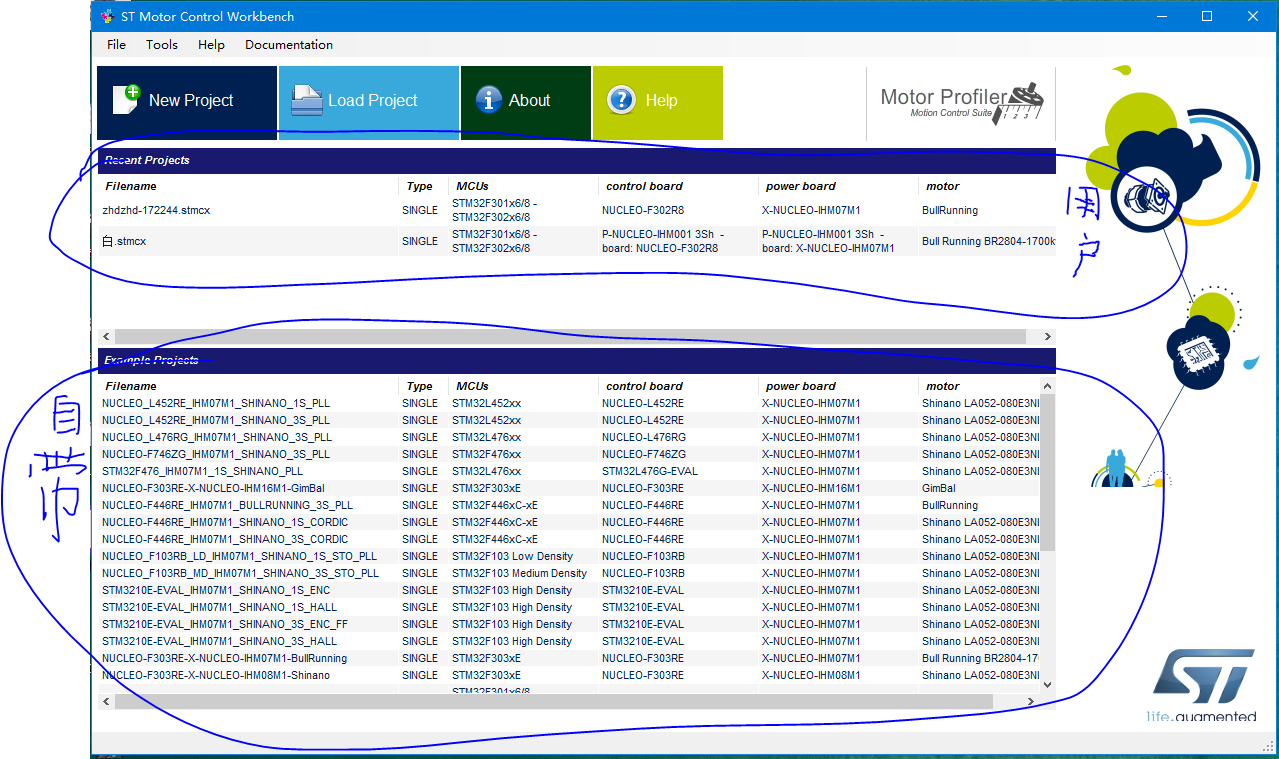
Task: Sort Recent Projects by Filename column
Action: 131,186
